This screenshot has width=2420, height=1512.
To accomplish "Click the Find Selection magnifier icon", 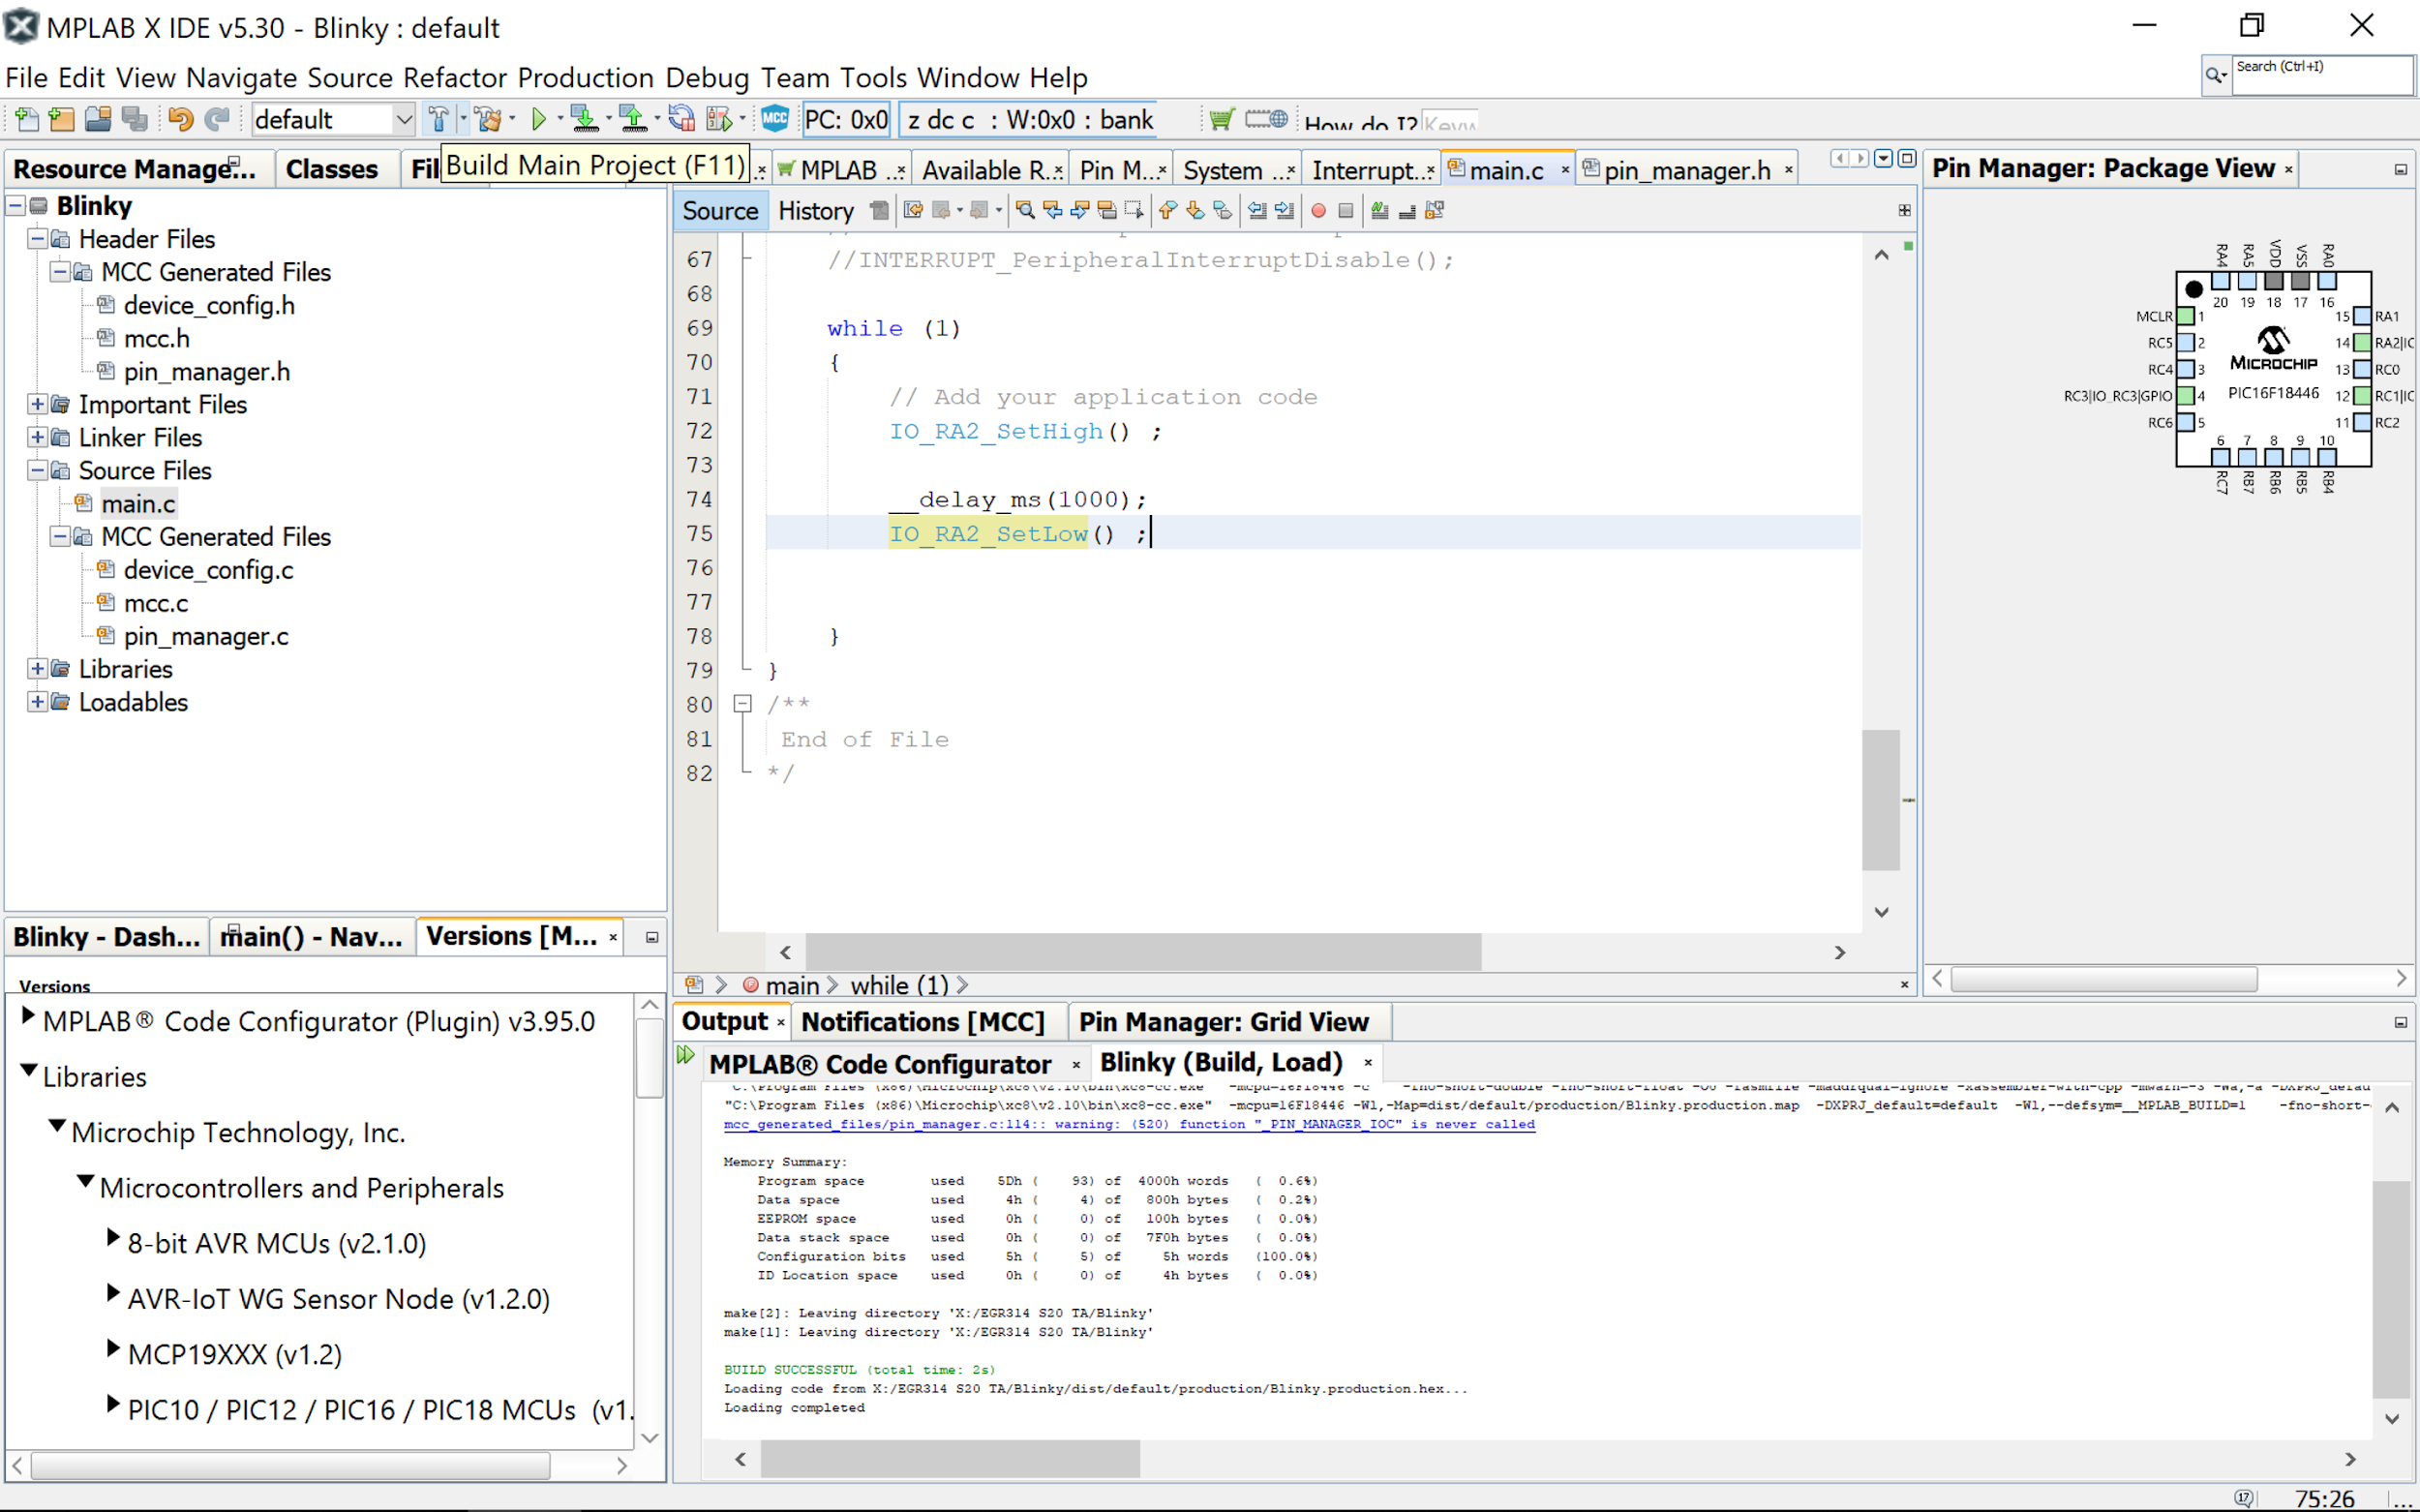I will [1025, 210].
